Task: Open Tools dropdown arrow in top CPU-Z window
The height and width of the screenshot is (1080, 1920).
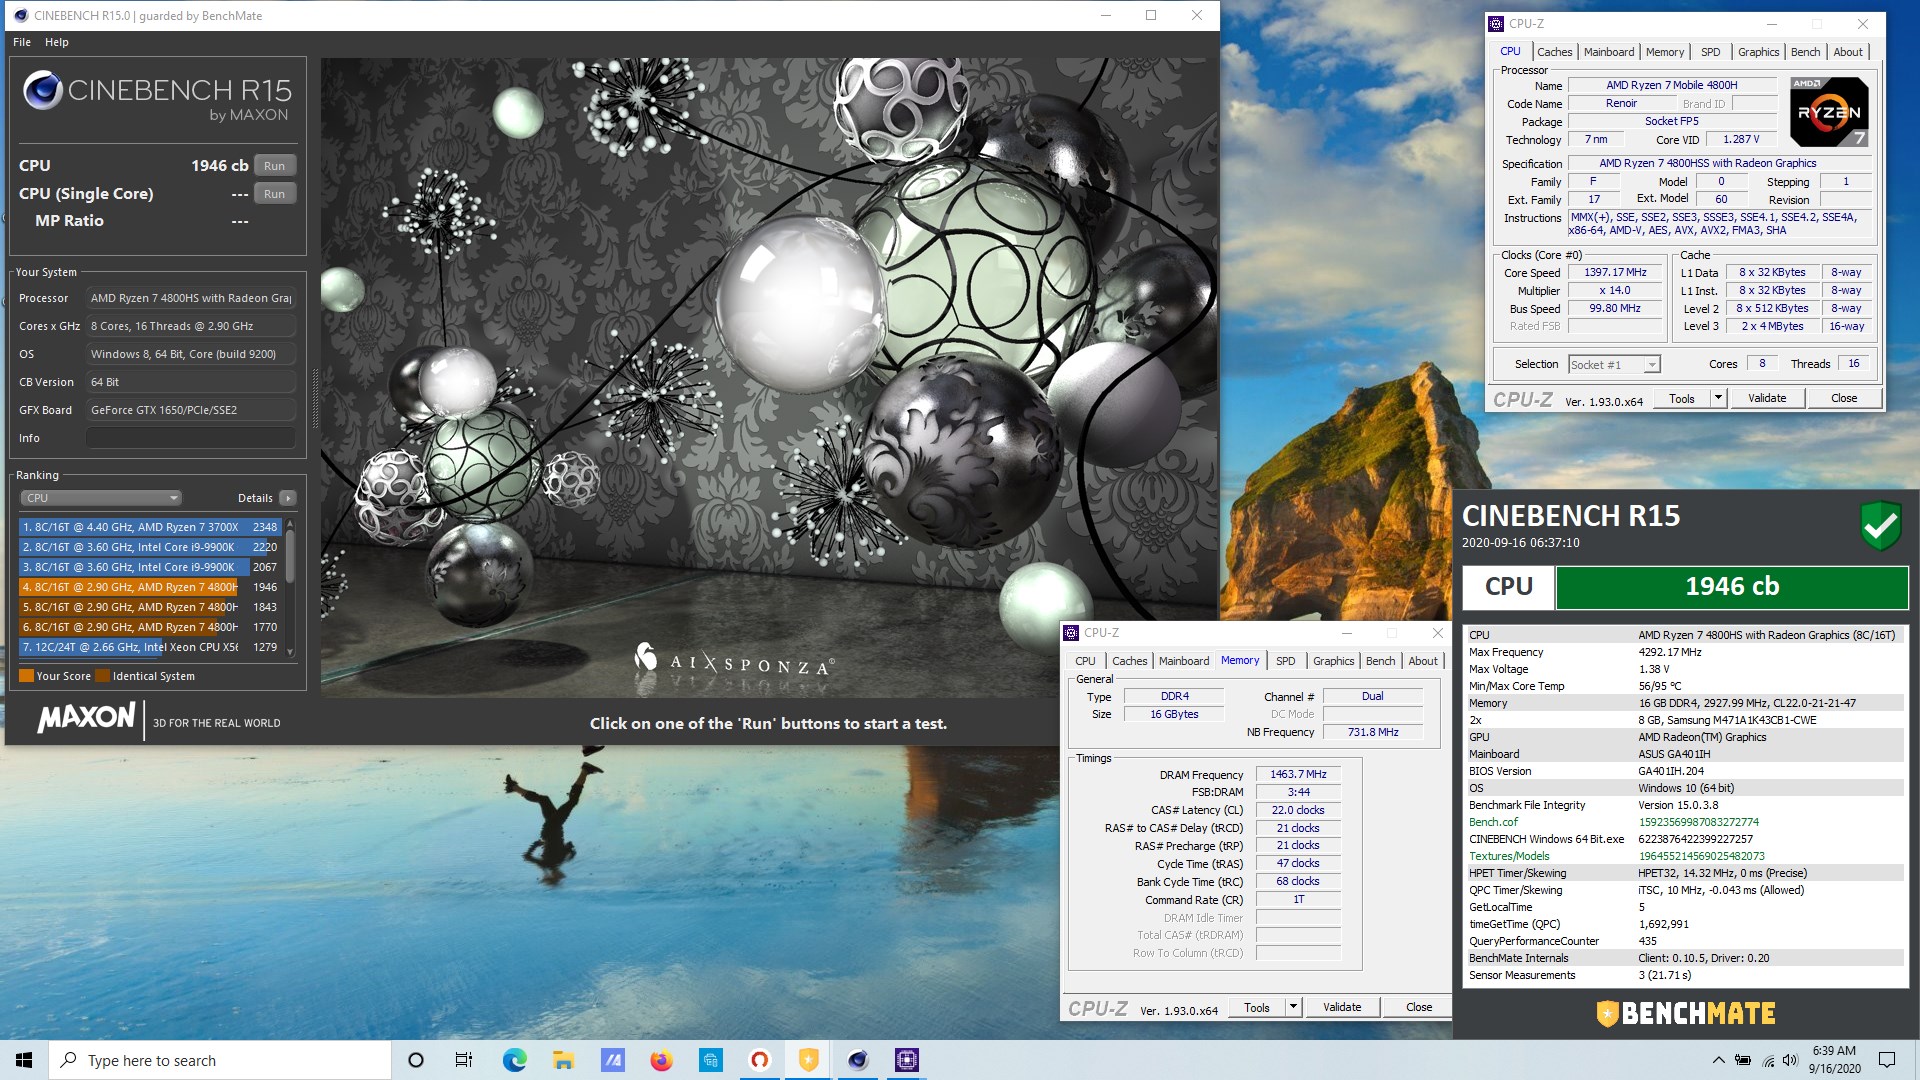Action: (x=1718, y=398)
